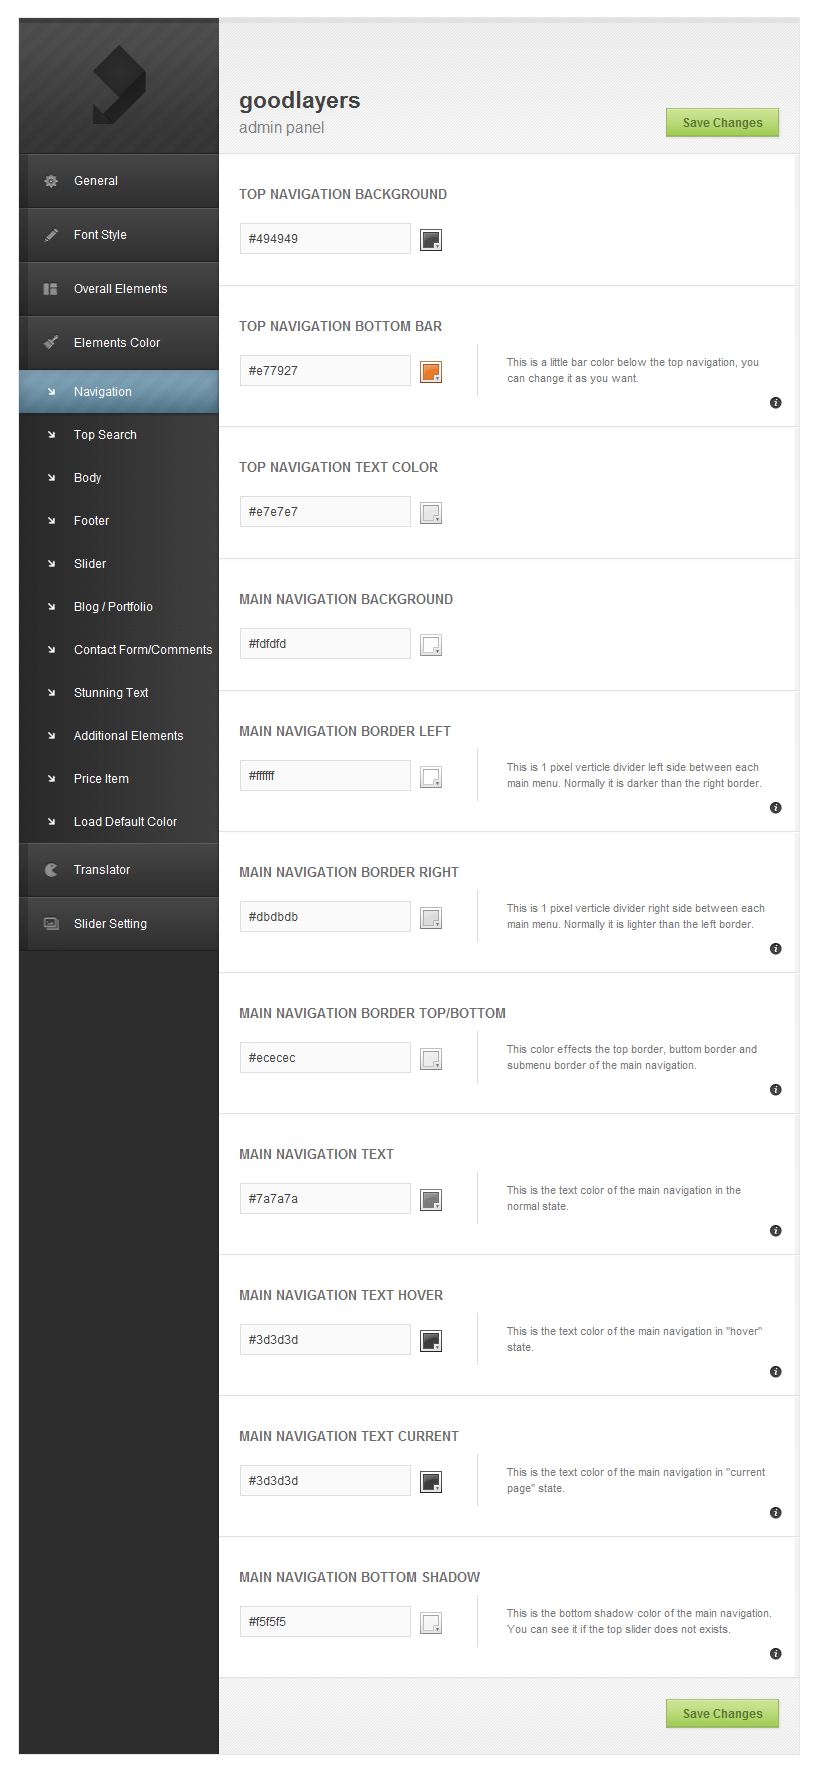This screenshot has width=817, height=1767.
Task: Click the #494949 hex input field
Action: pyautogui.click(x=325, y=239)
